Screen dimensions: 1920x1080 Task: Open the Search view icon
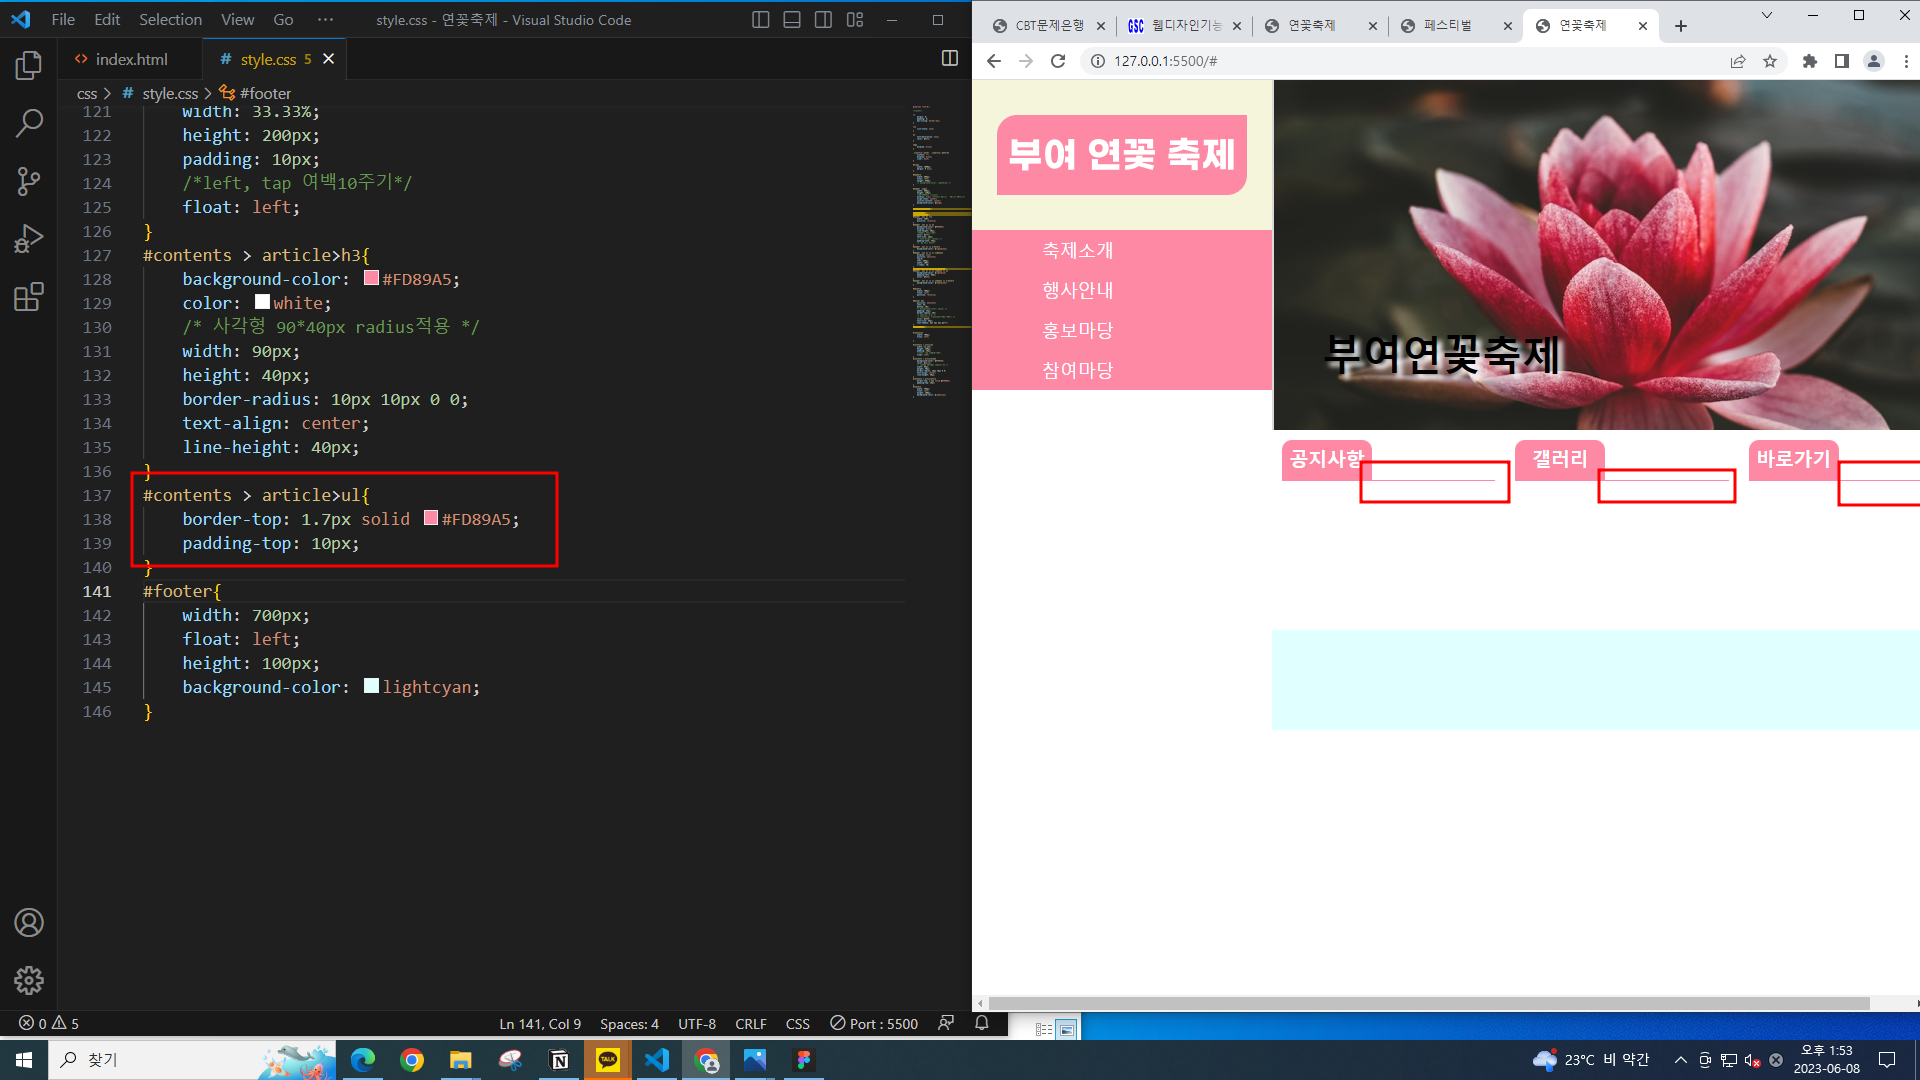[x=29, y=124]
